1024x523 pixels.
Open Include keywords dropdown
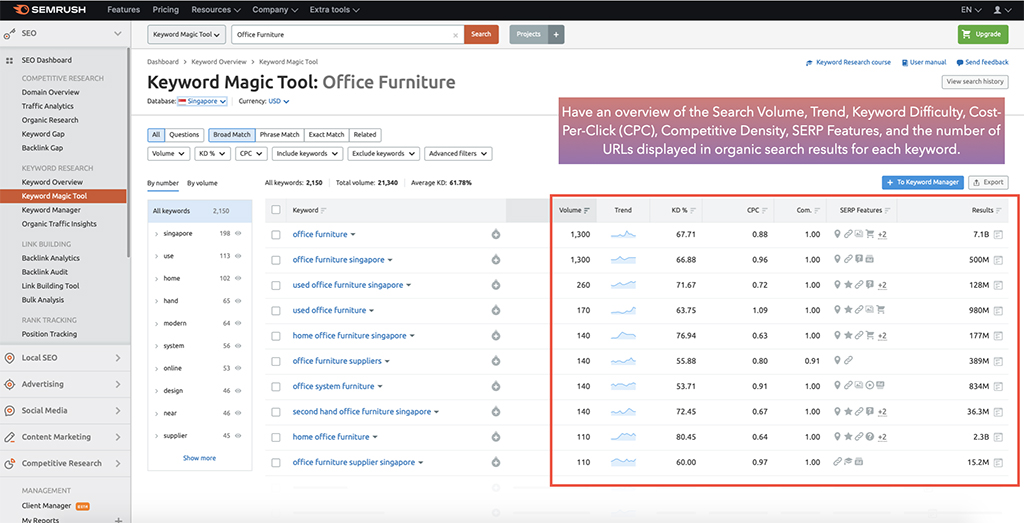point(308,153)
